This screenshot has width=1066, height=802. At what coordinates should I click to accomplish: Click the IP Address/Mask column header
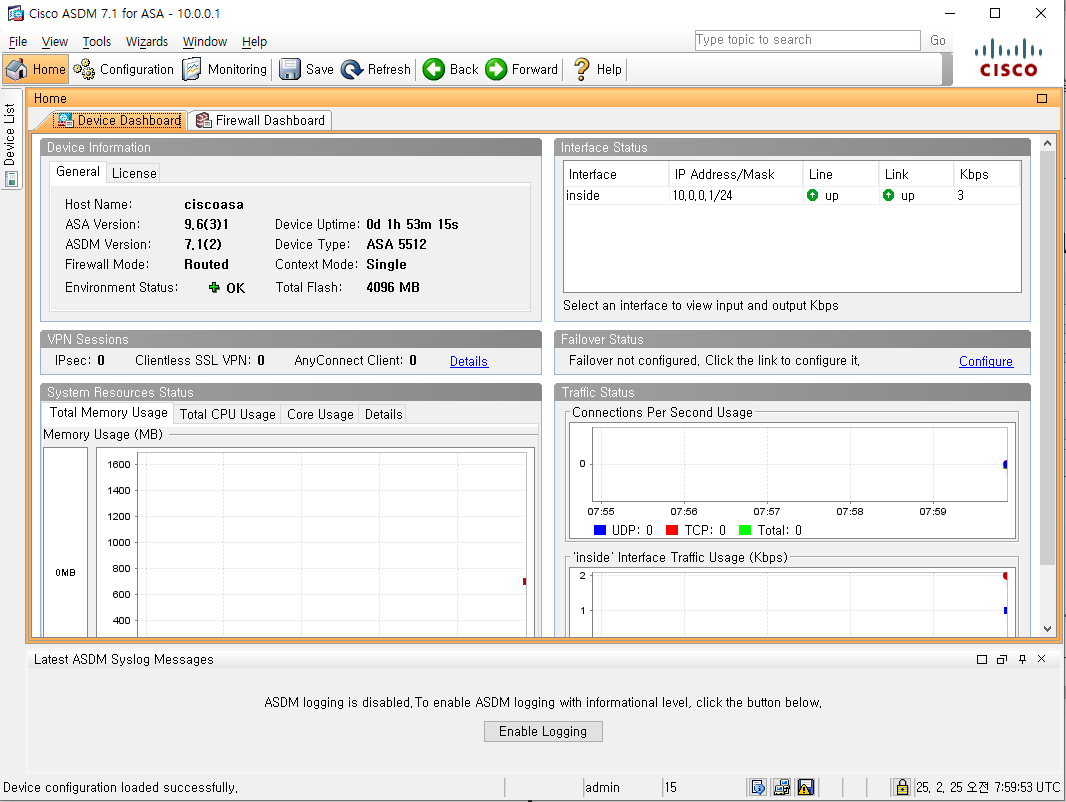[x=736, y=175]
